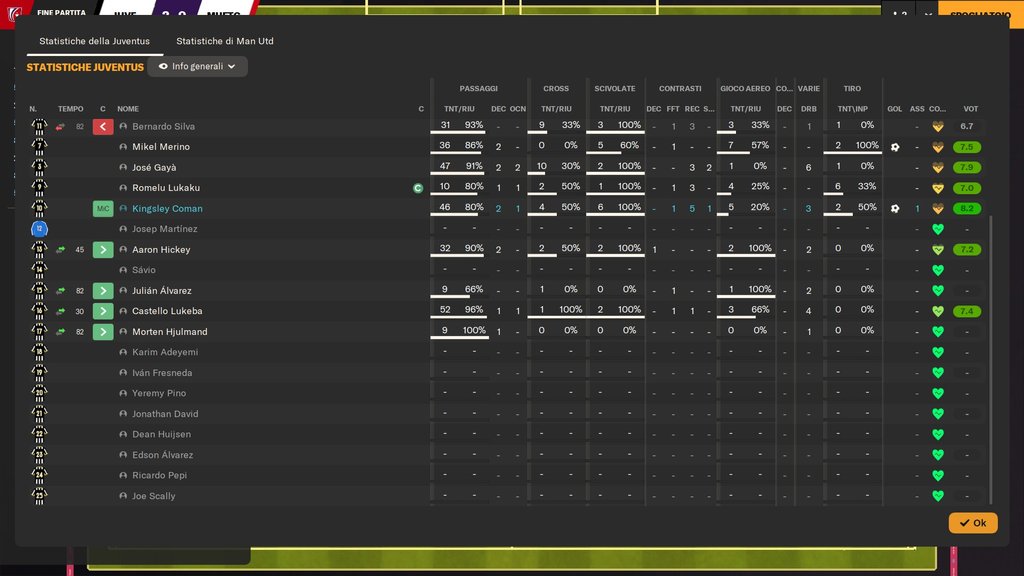Open José Gayà's player profile
Screen dimensions: 1024x576
coord(154,167)
